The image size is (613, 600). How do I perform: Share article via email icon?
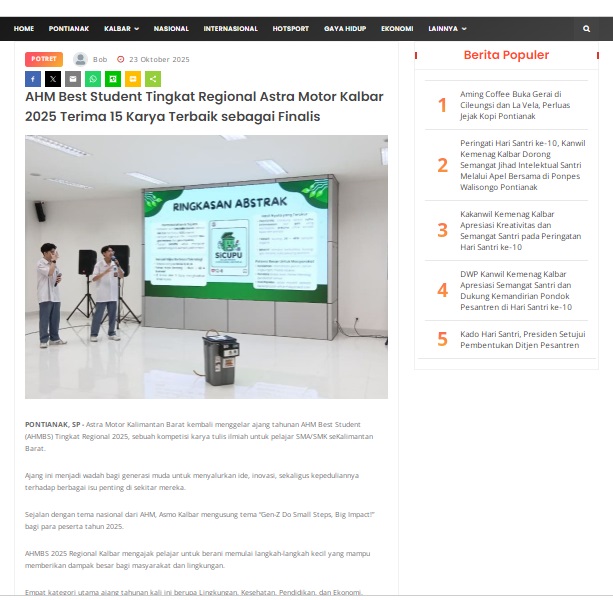[73, 78]
